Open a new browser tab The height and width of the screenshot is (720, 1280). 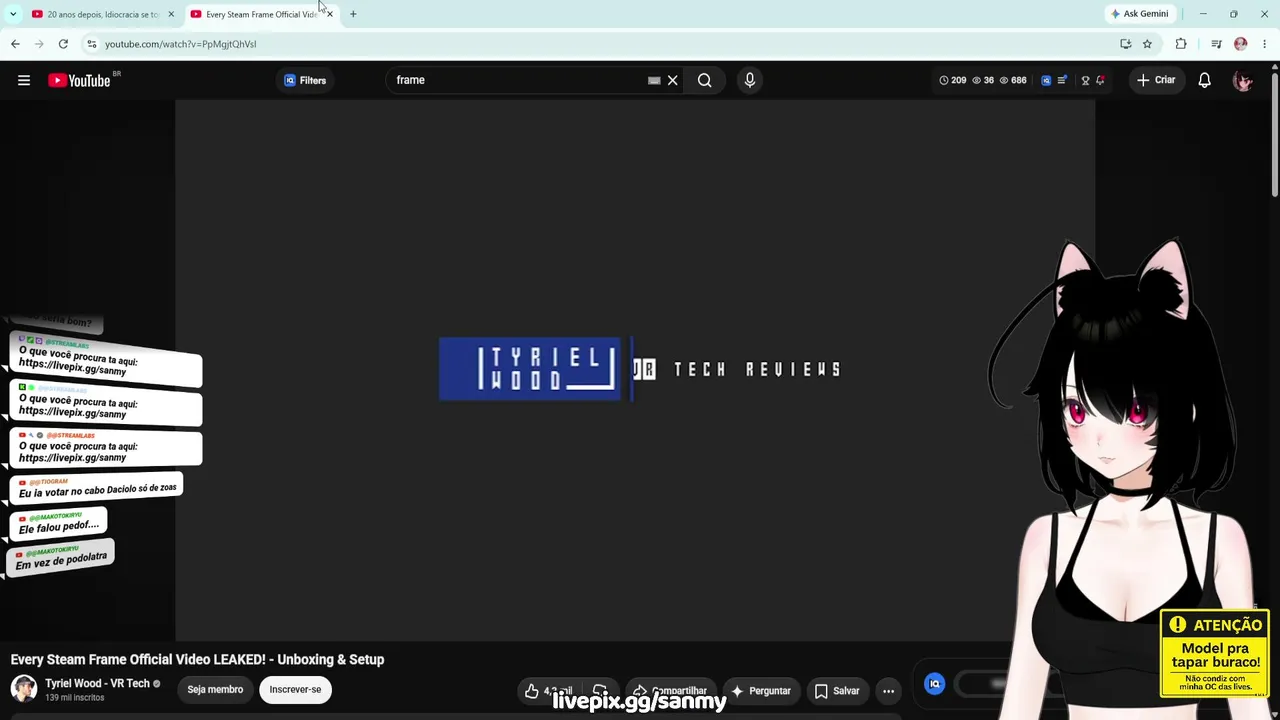(353, 14)
